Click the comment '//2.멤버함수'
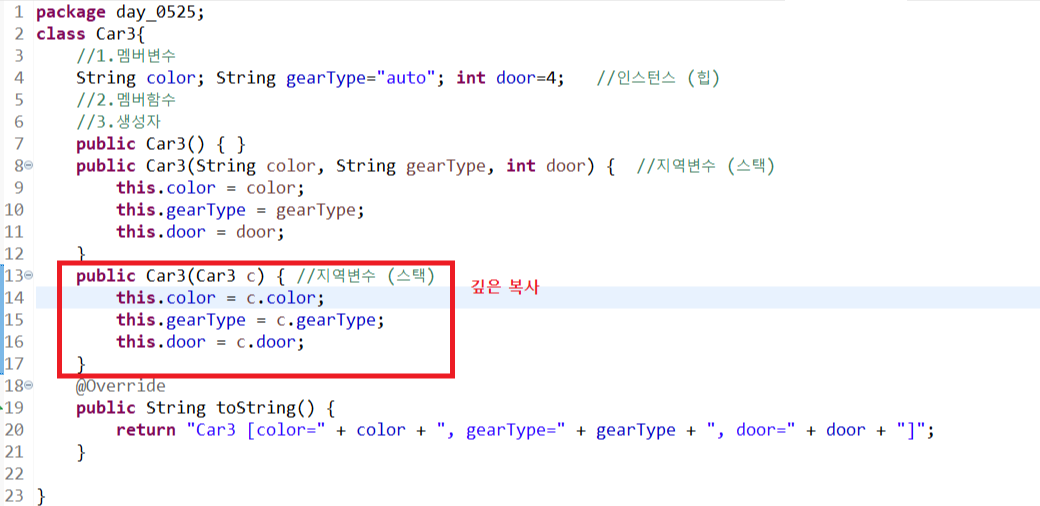Screen dimensions: 1040x506 [125, 100]
